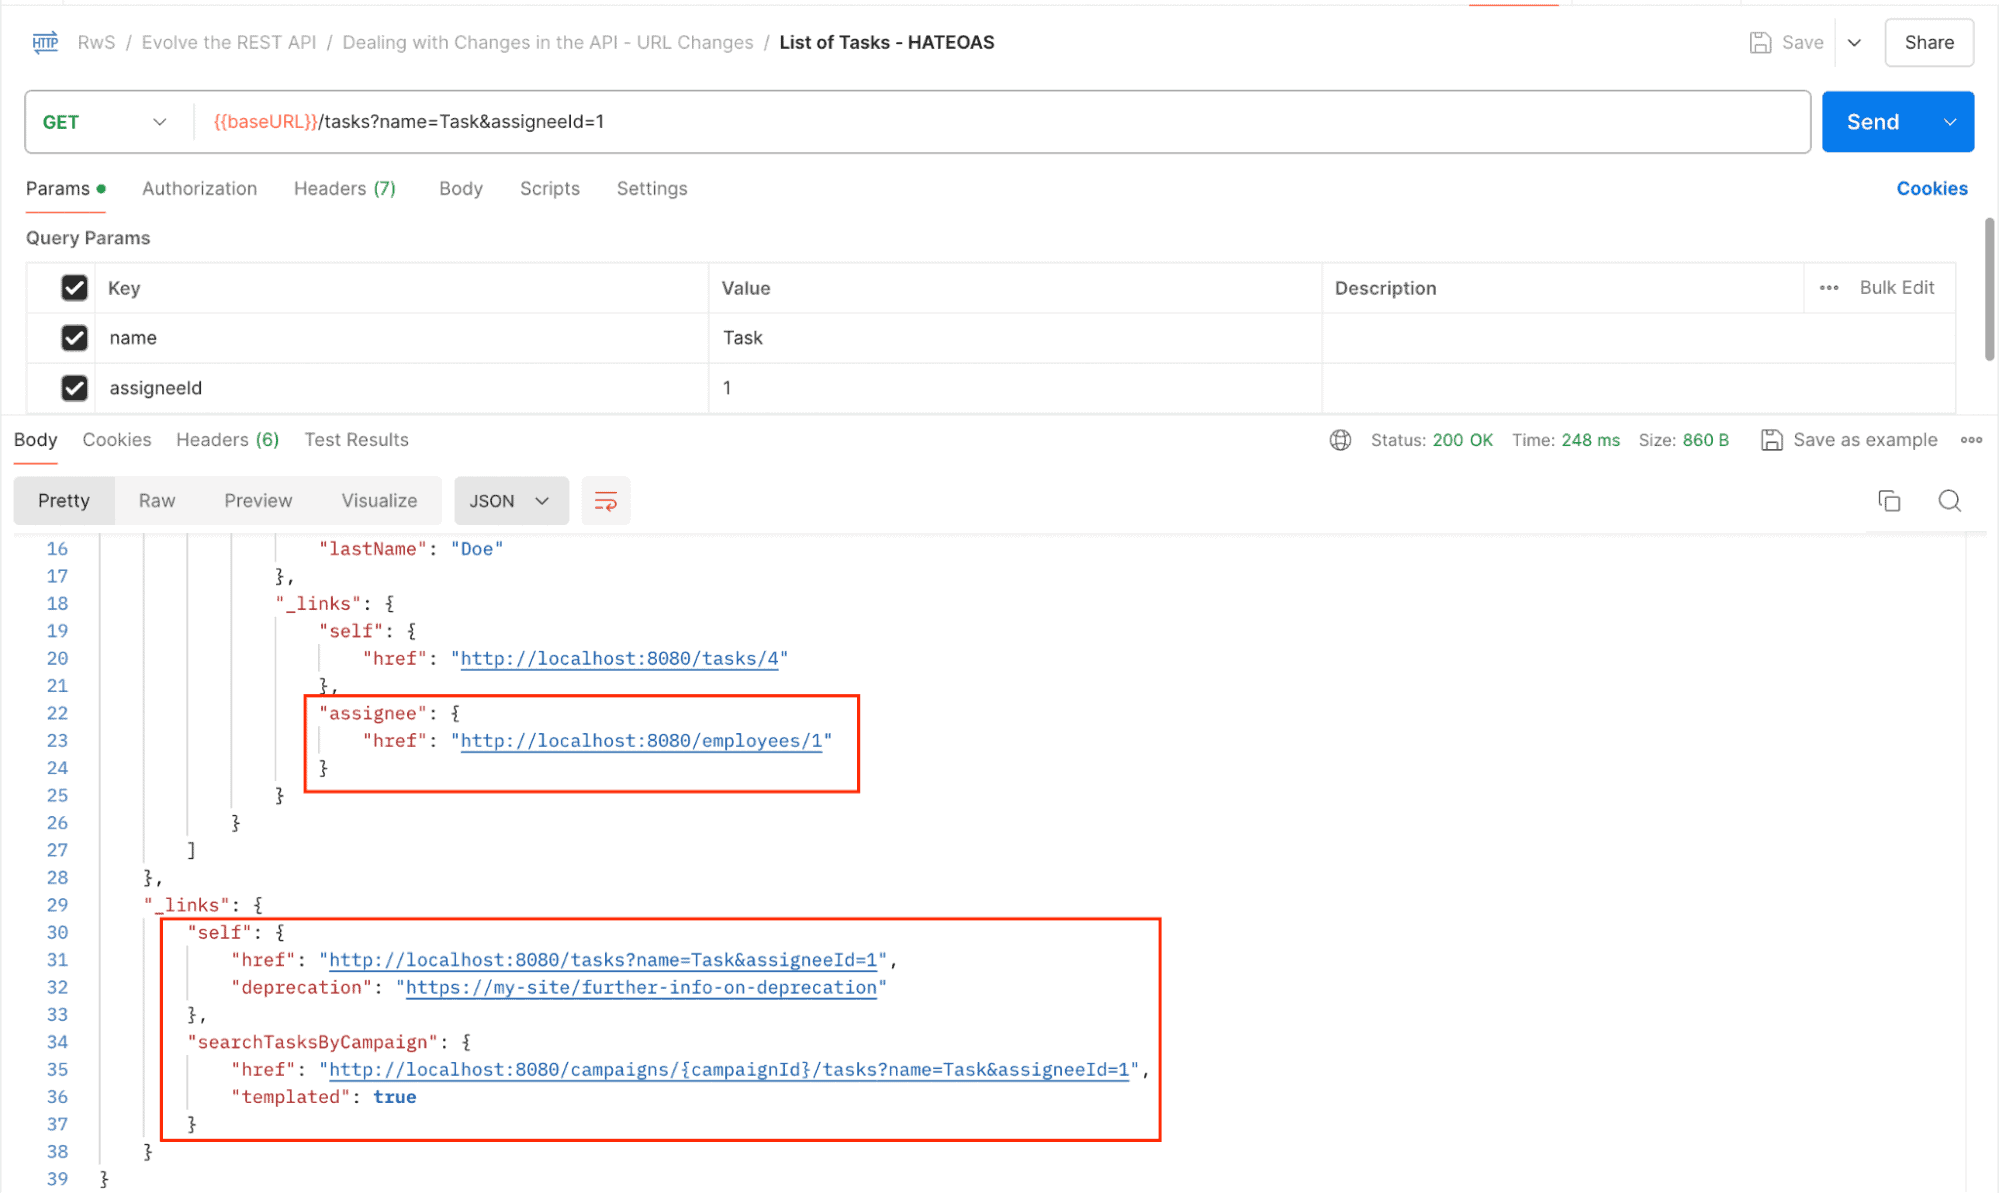This screenshot has height=1194, width=1999.
Task: Select the Raw response view
Action: (157, 501)
